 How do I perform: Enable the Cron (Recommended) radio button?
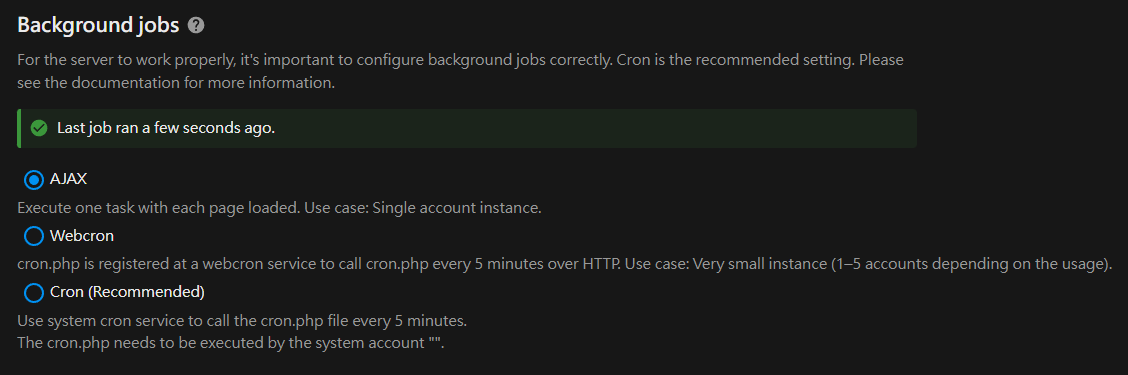click(x=34, y=293)
